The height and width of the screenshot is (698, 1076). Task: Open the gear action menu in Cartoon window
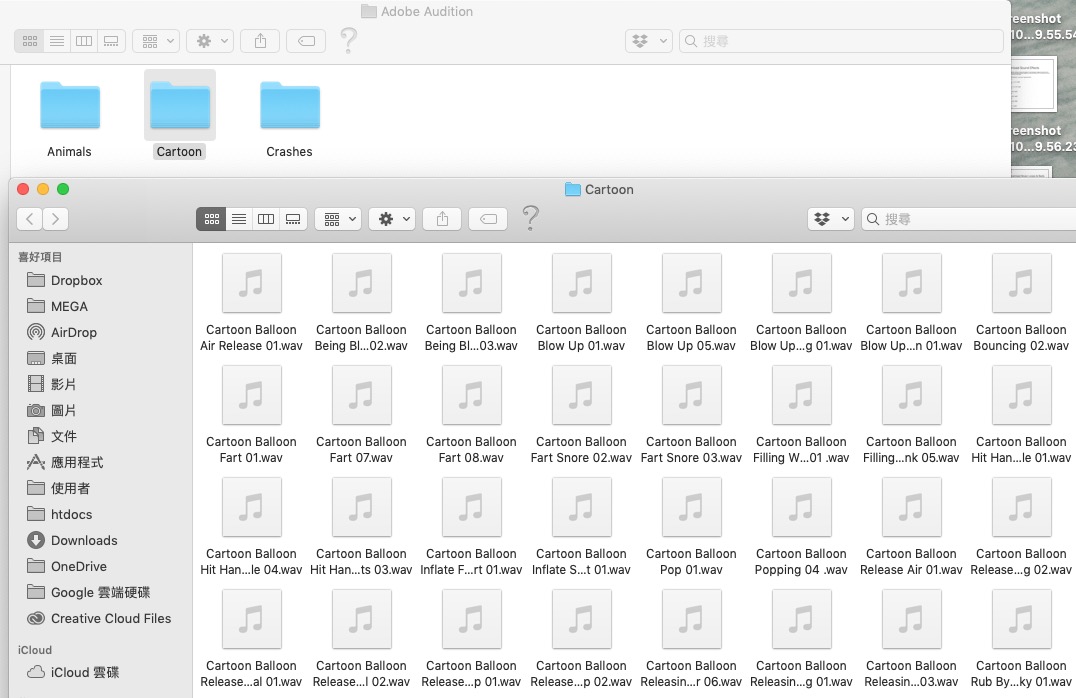[391, 219]
